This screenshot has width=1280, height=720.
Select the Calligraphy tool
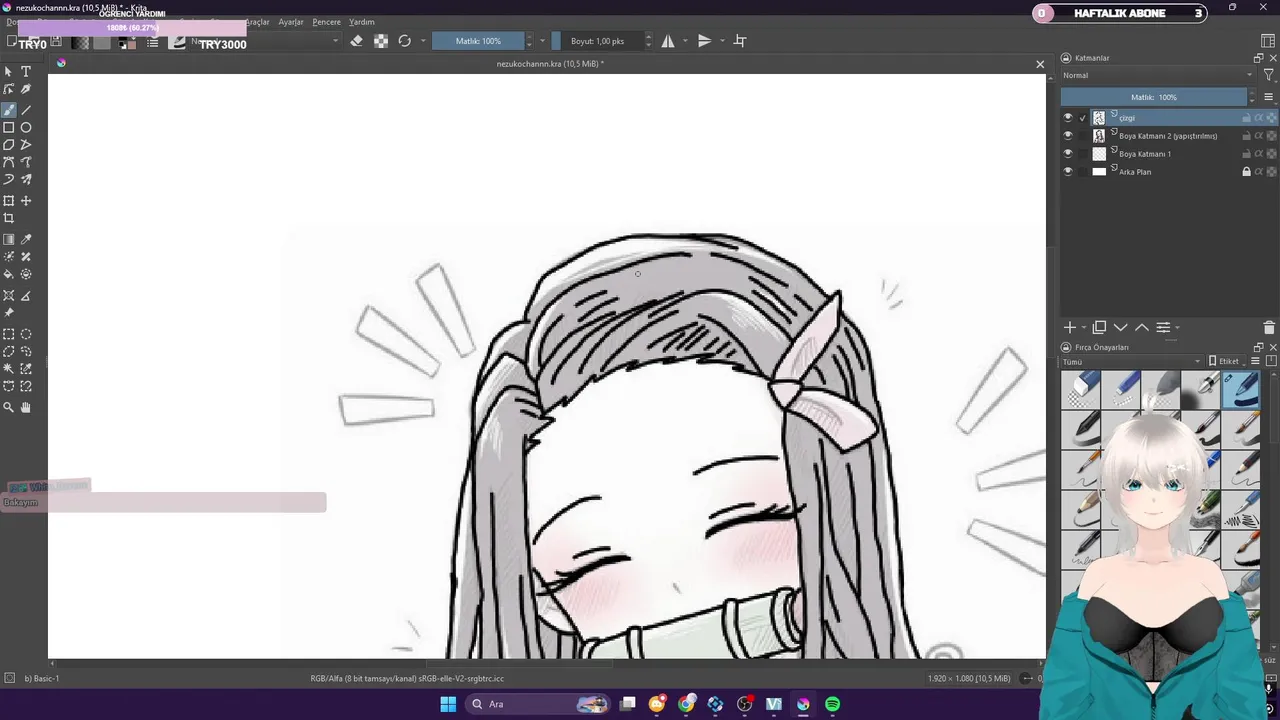[x=26, y=90]
